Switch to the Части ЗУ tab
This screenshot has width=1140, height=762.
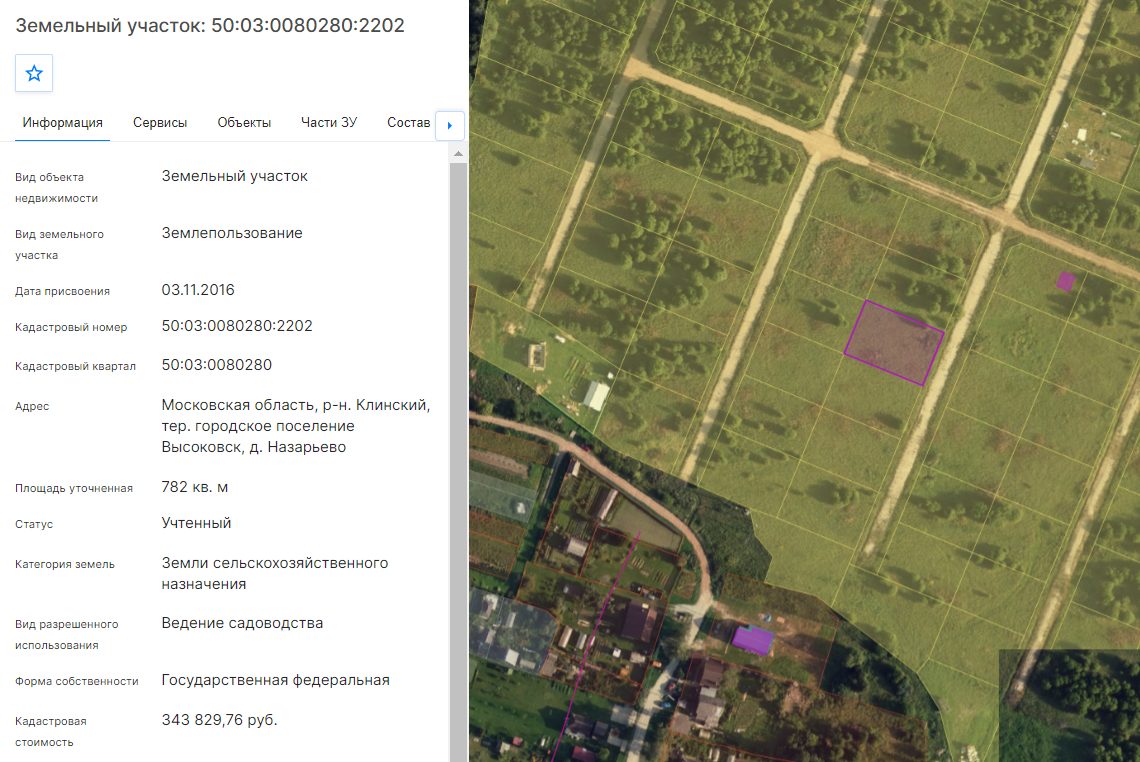coord(329,123)
